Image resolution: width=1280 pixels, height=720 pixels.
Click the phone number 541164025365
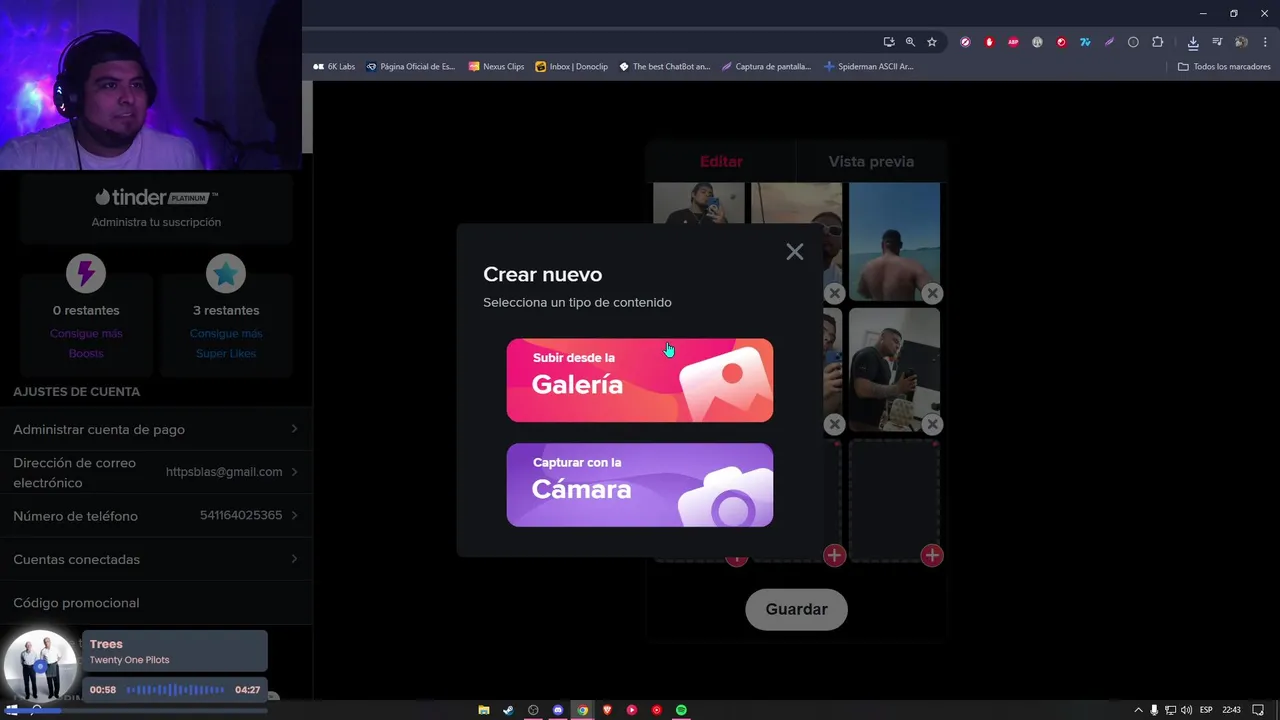(241, 516)
